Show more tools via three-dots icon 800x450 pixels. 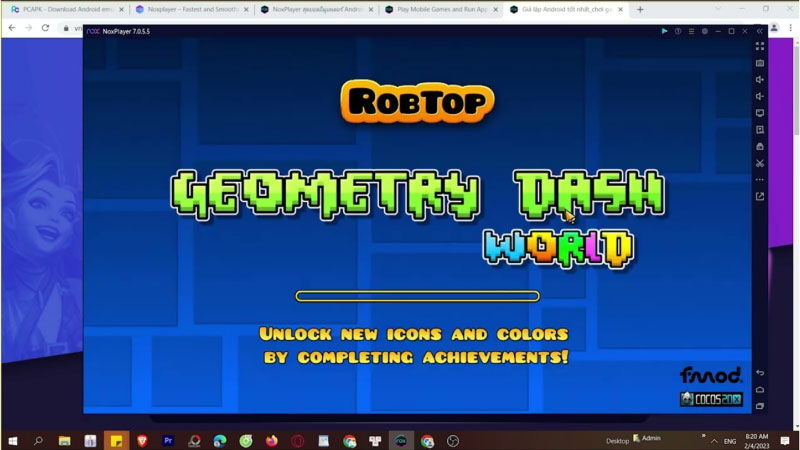tap(760, 180)
